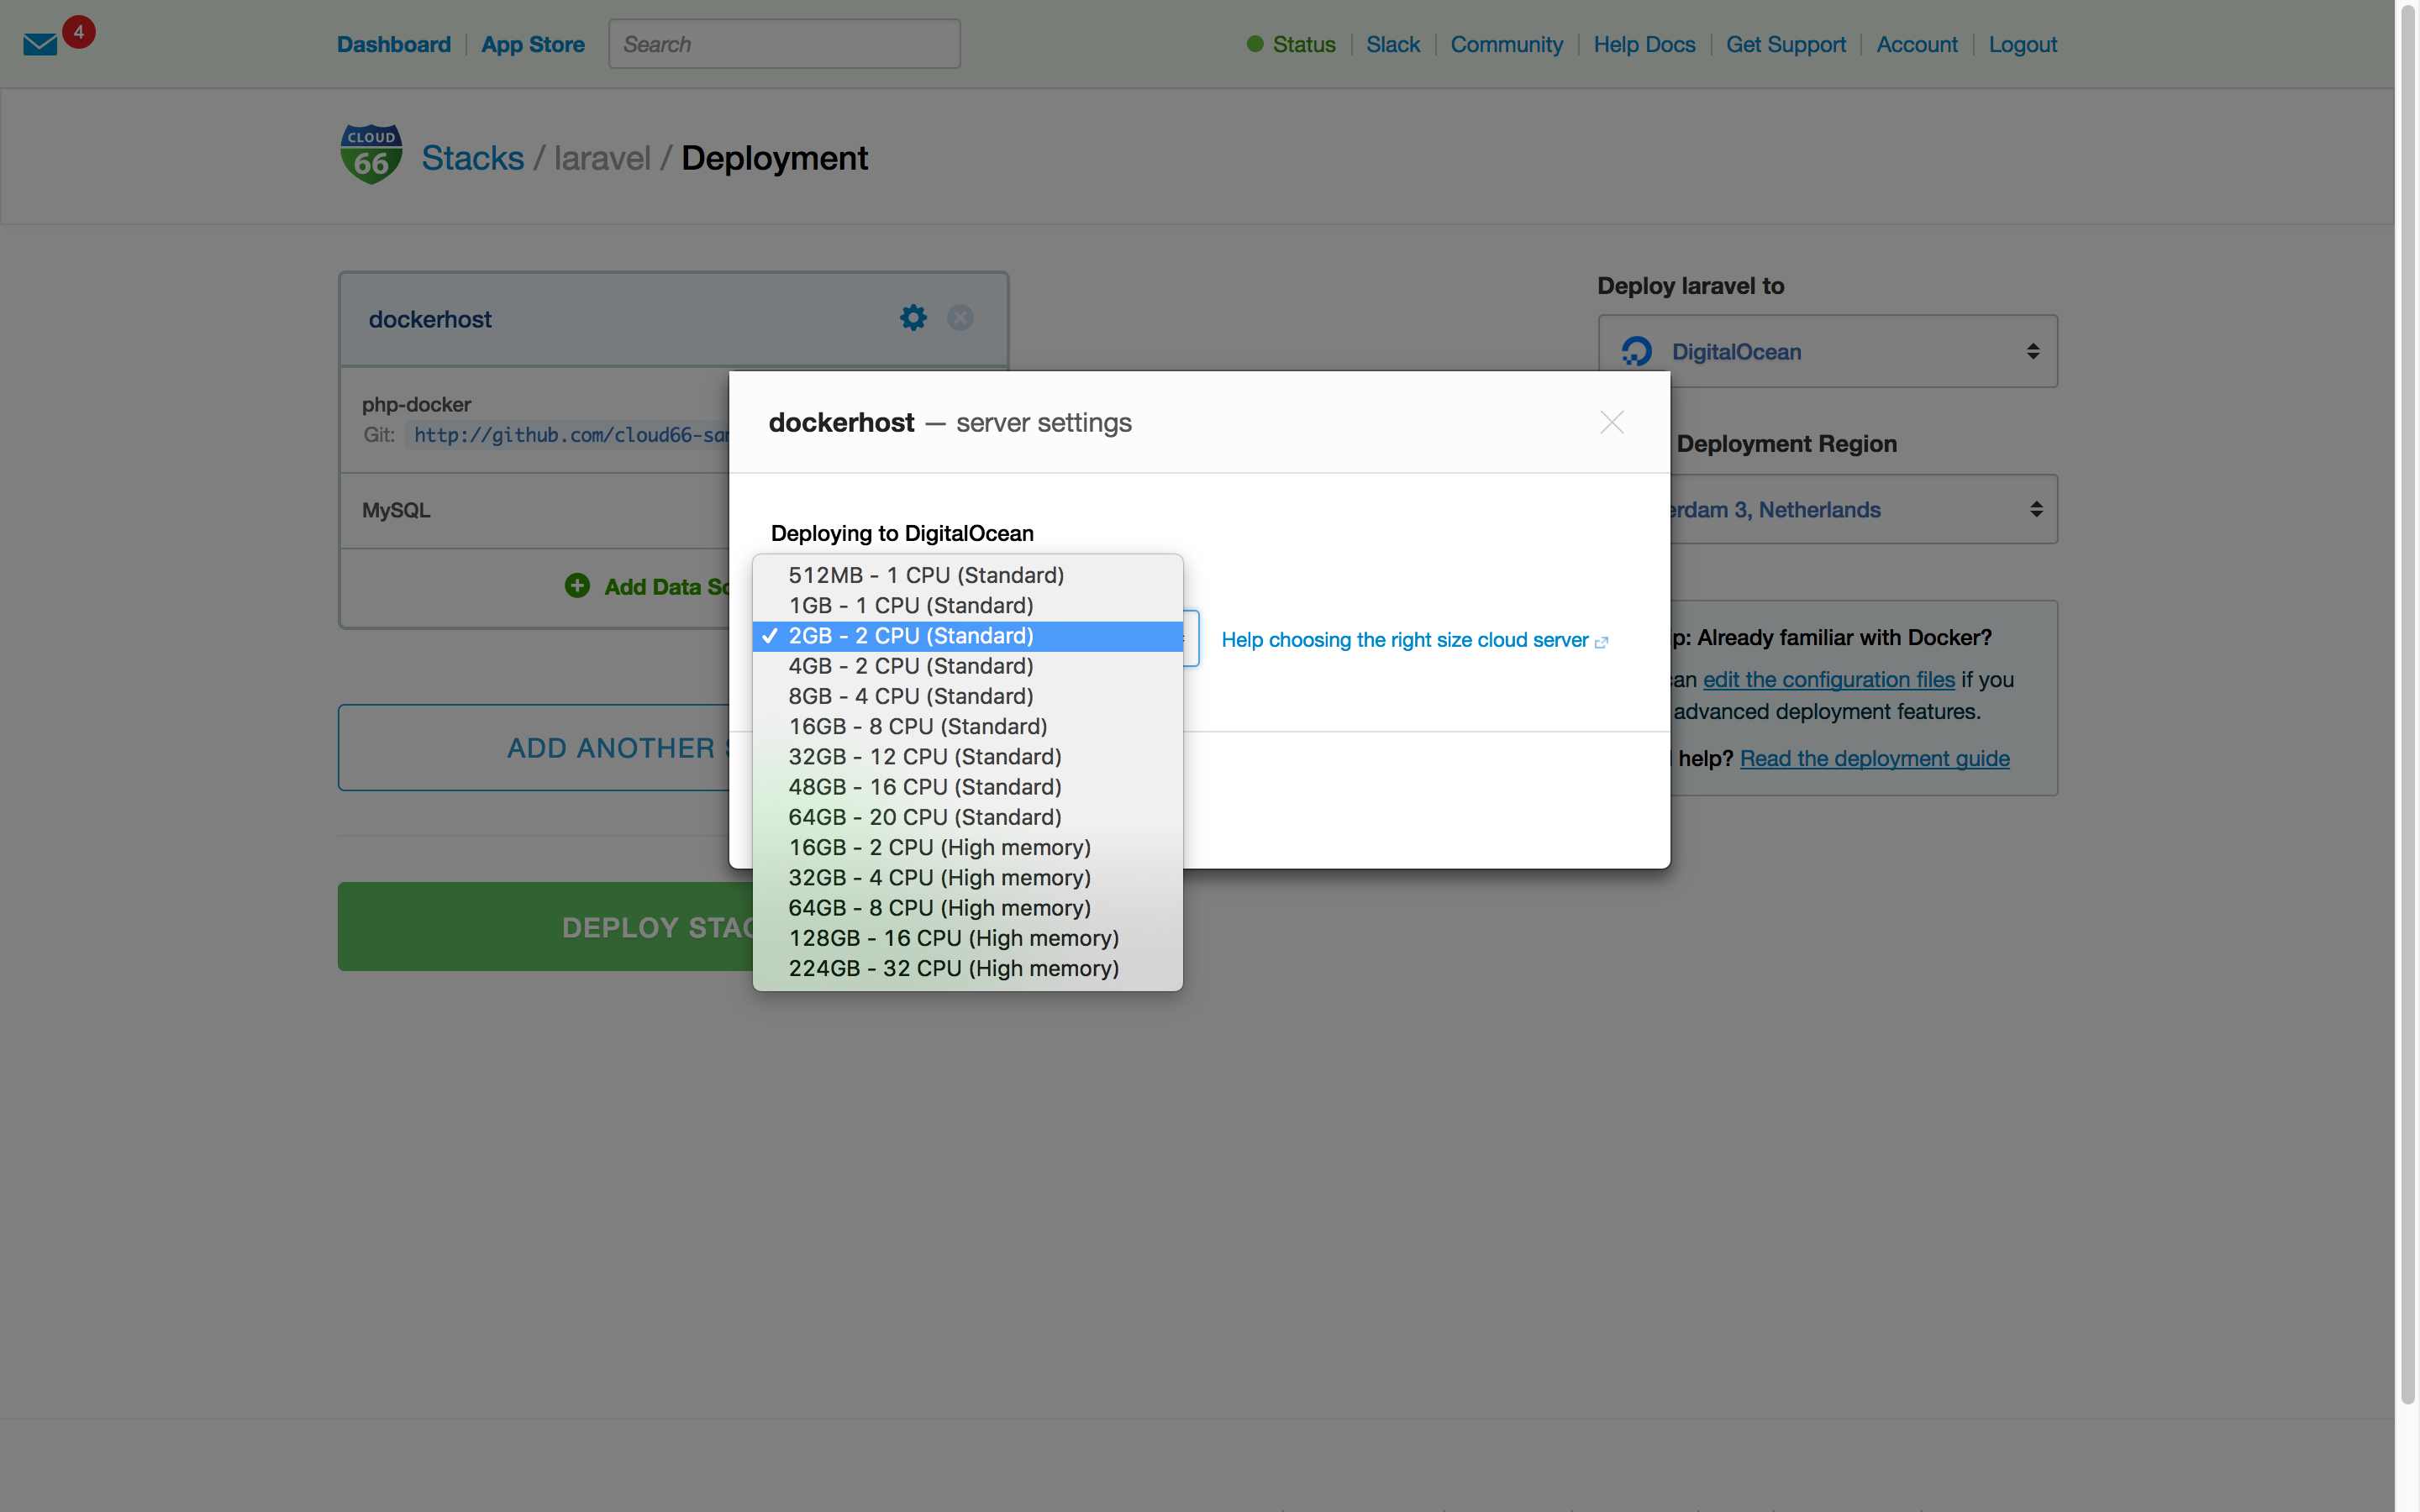
Task: Click the settings gear icon on dockerhost
Action: pos(913,317)
